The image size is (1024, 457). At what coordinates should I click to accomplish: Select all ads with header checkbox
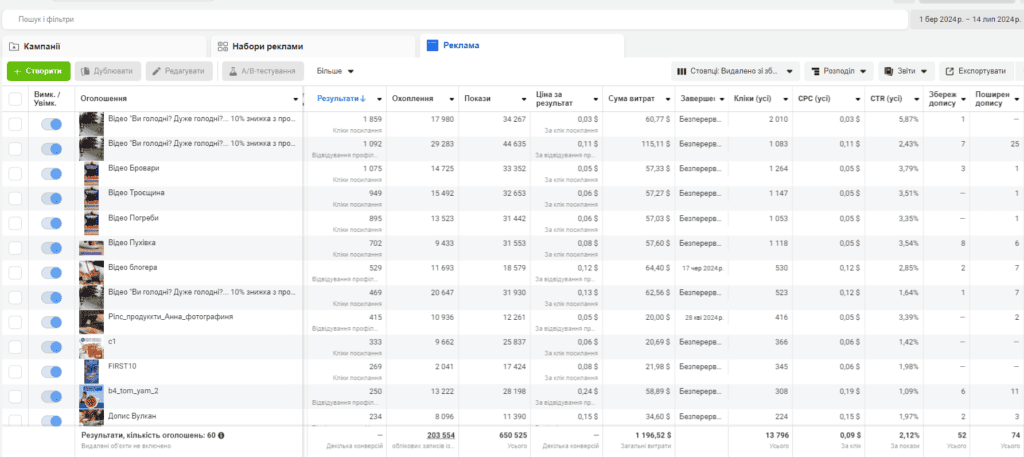pyautogui.click(x=15, y=99)
